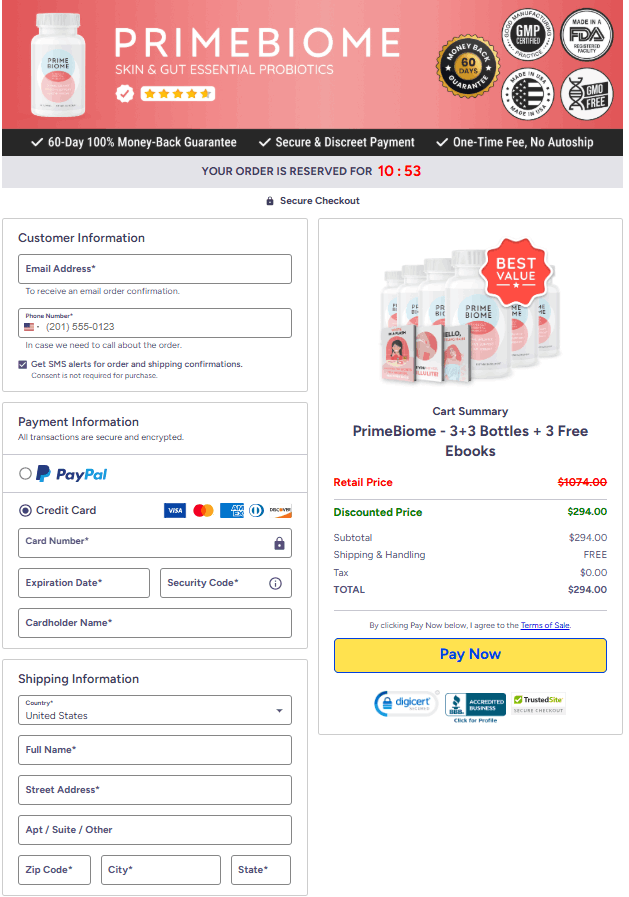This screenshot has height=897, width=629.
Task: Click the DigiCert secured badge
Action: [405, 703]
